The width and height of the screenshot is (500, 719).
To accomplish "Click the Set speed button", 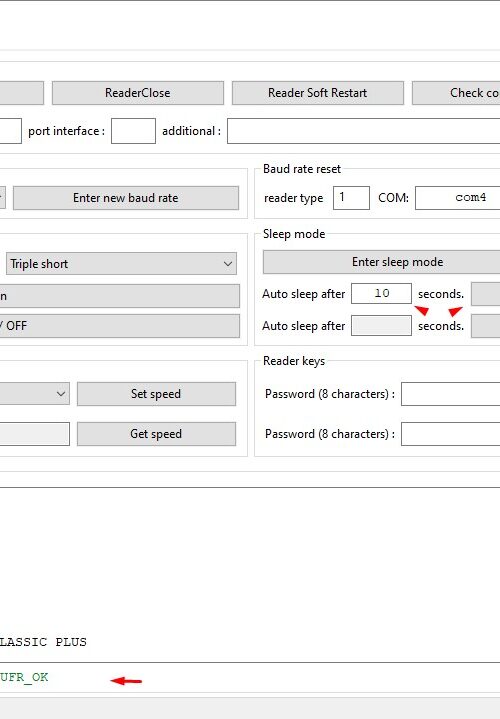I will pos(156,394).
